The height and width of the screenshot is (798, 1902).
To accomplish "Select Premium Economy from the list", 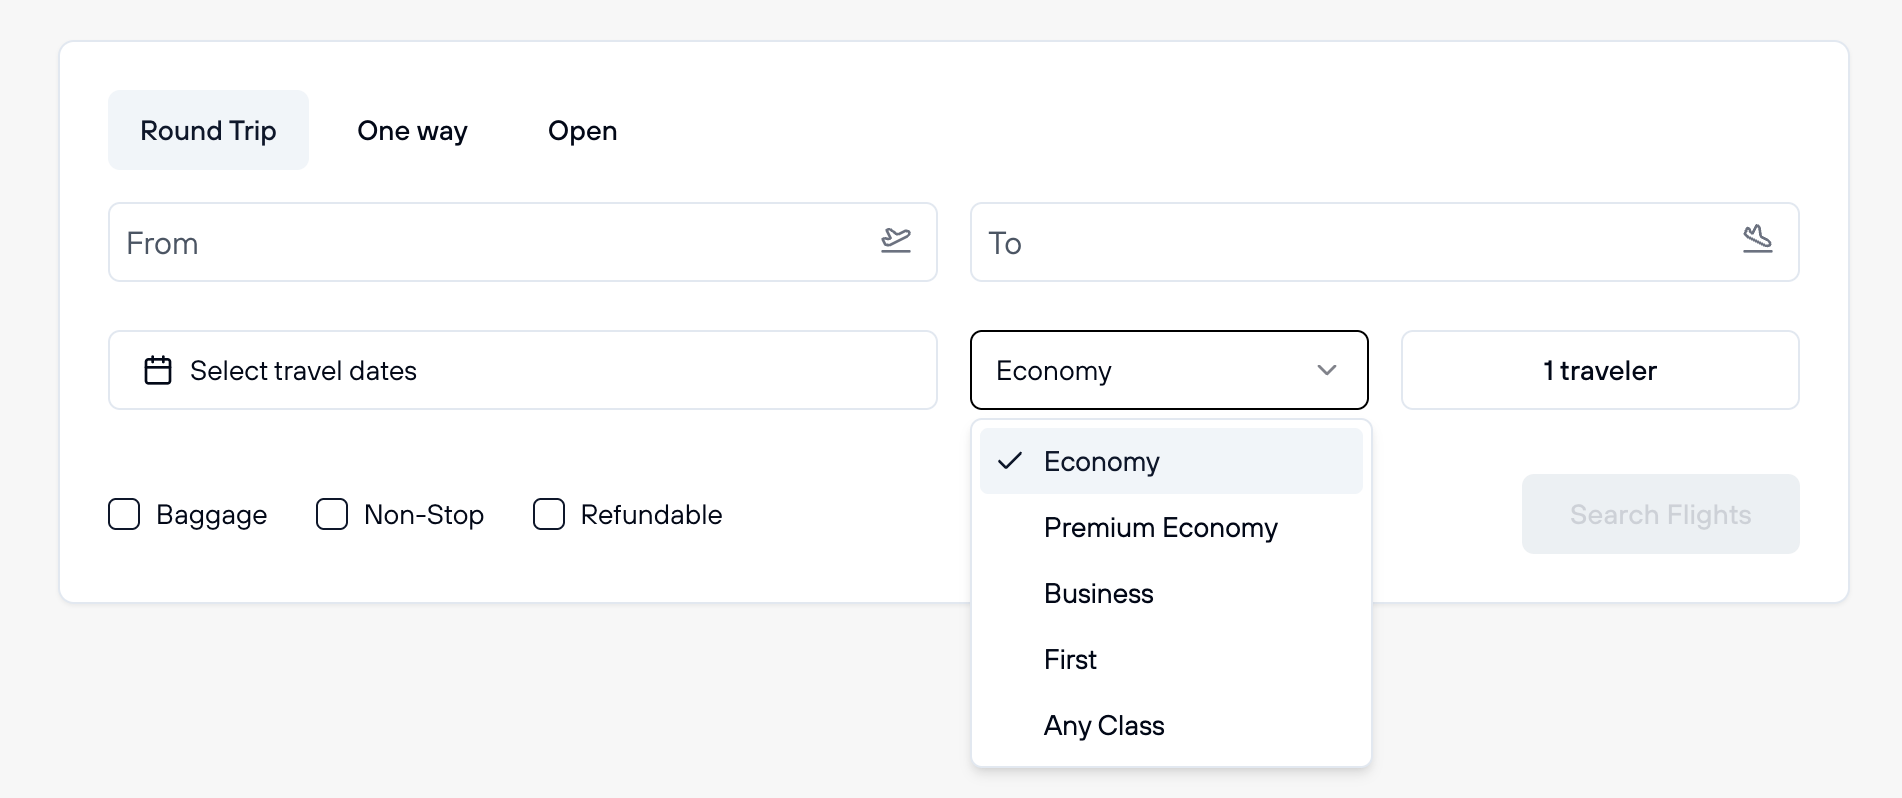I will [1160, 527].
